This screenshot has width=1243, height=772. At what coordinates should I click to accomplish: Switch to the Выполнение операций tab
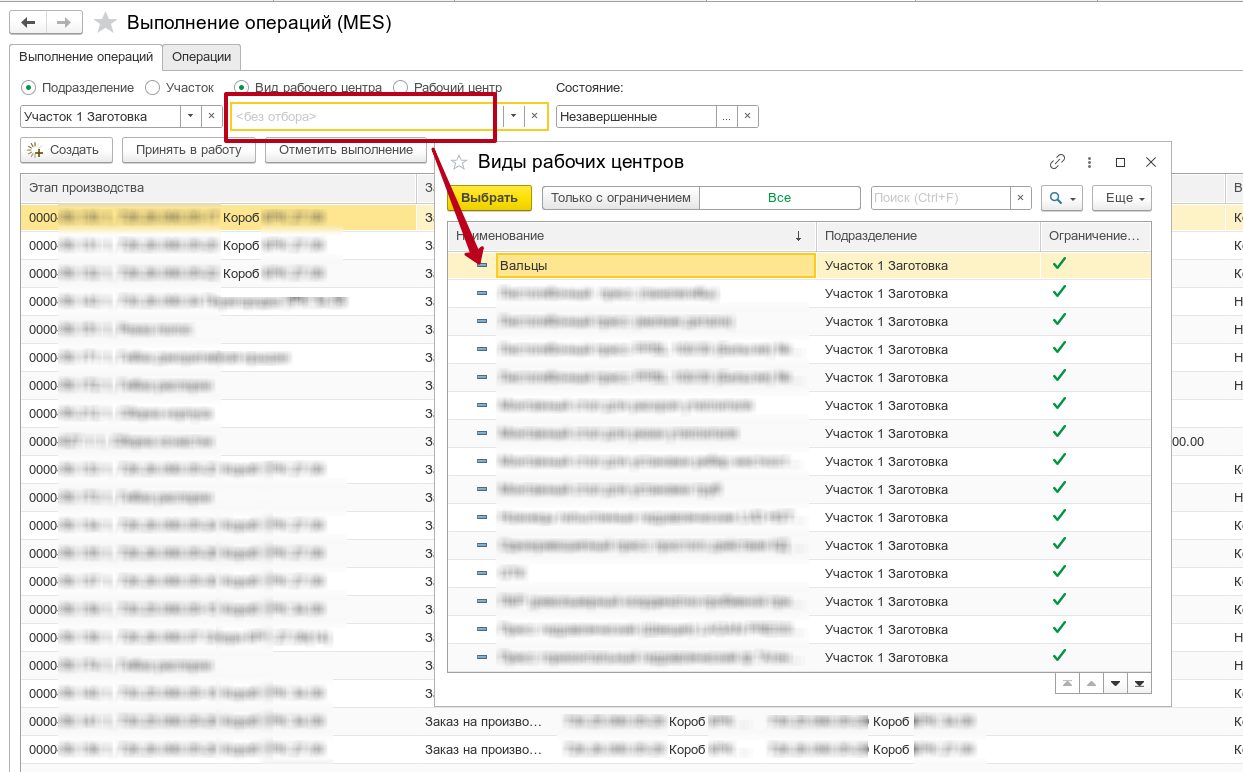tap(85, 57)
